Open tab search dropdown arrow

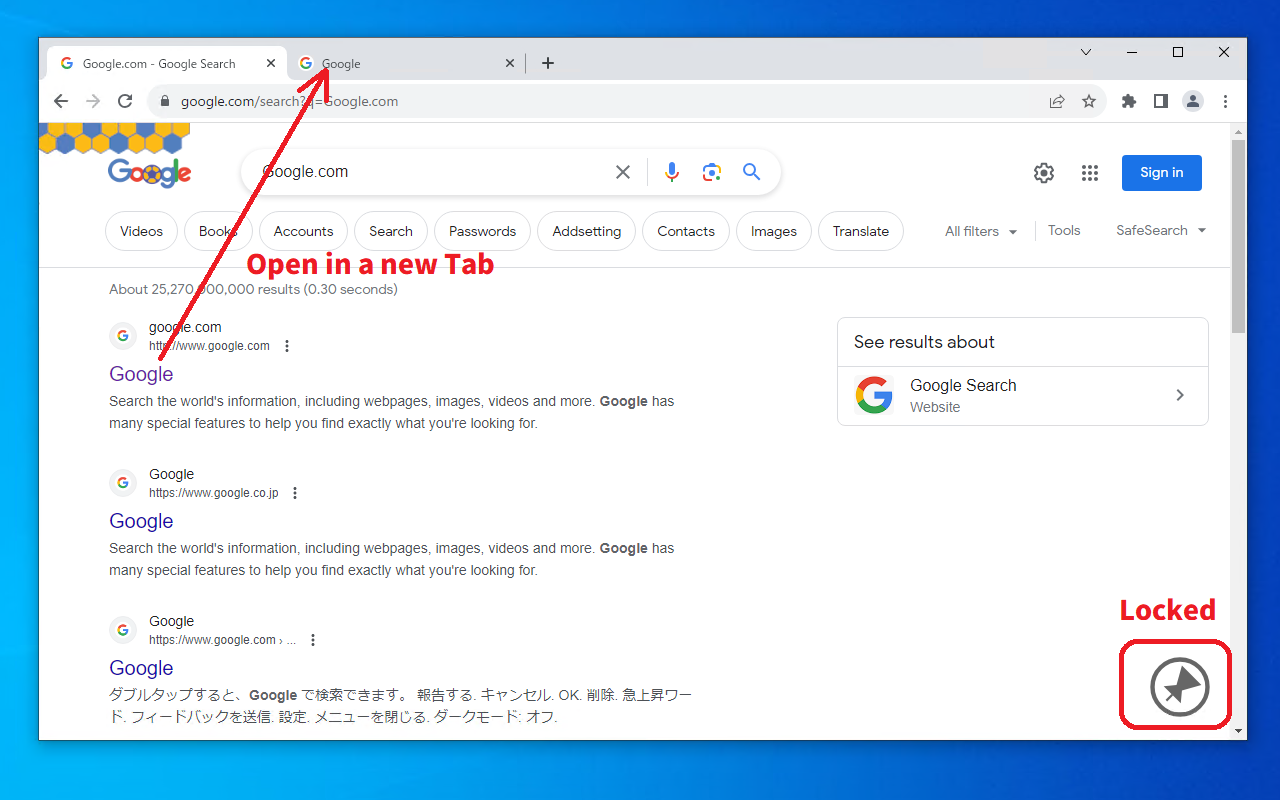point(1086,52)
